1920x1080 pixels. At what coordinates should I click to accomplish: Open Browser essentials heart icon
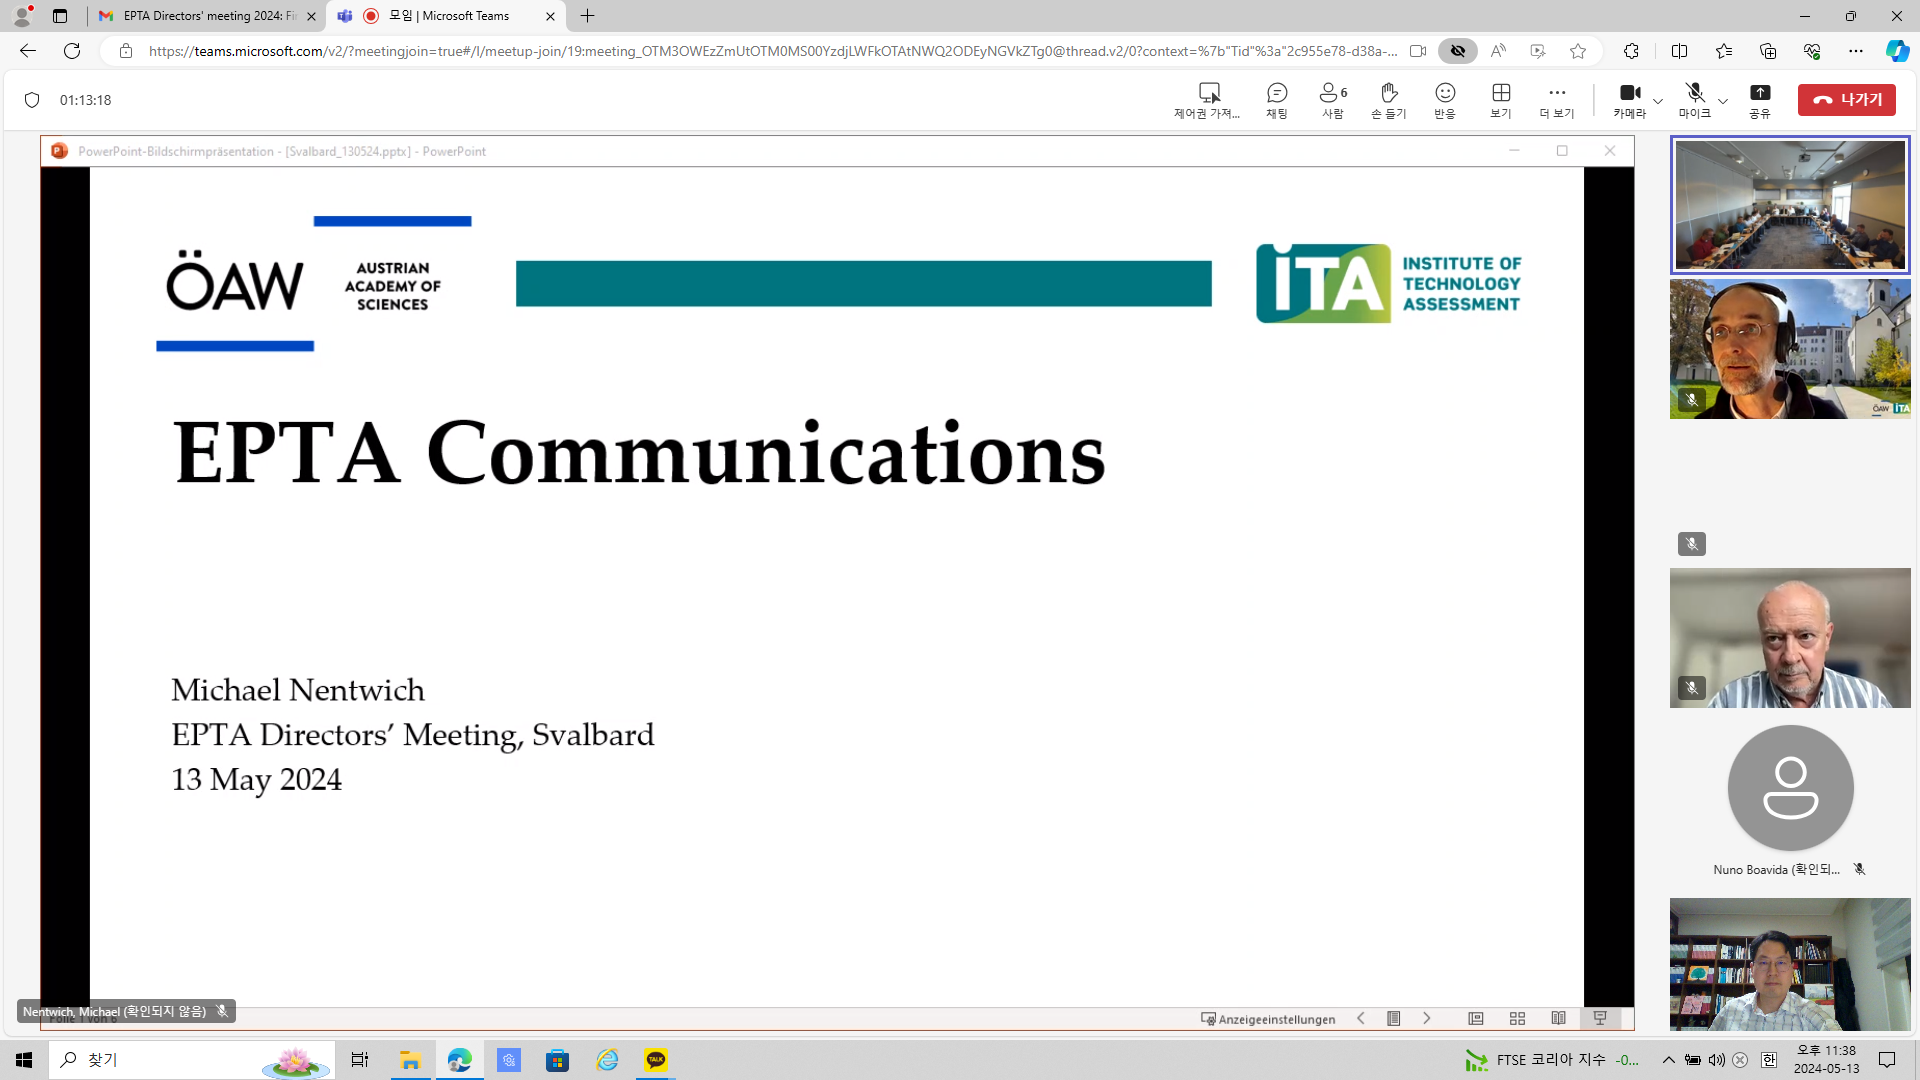click(x=1812, y=51)
